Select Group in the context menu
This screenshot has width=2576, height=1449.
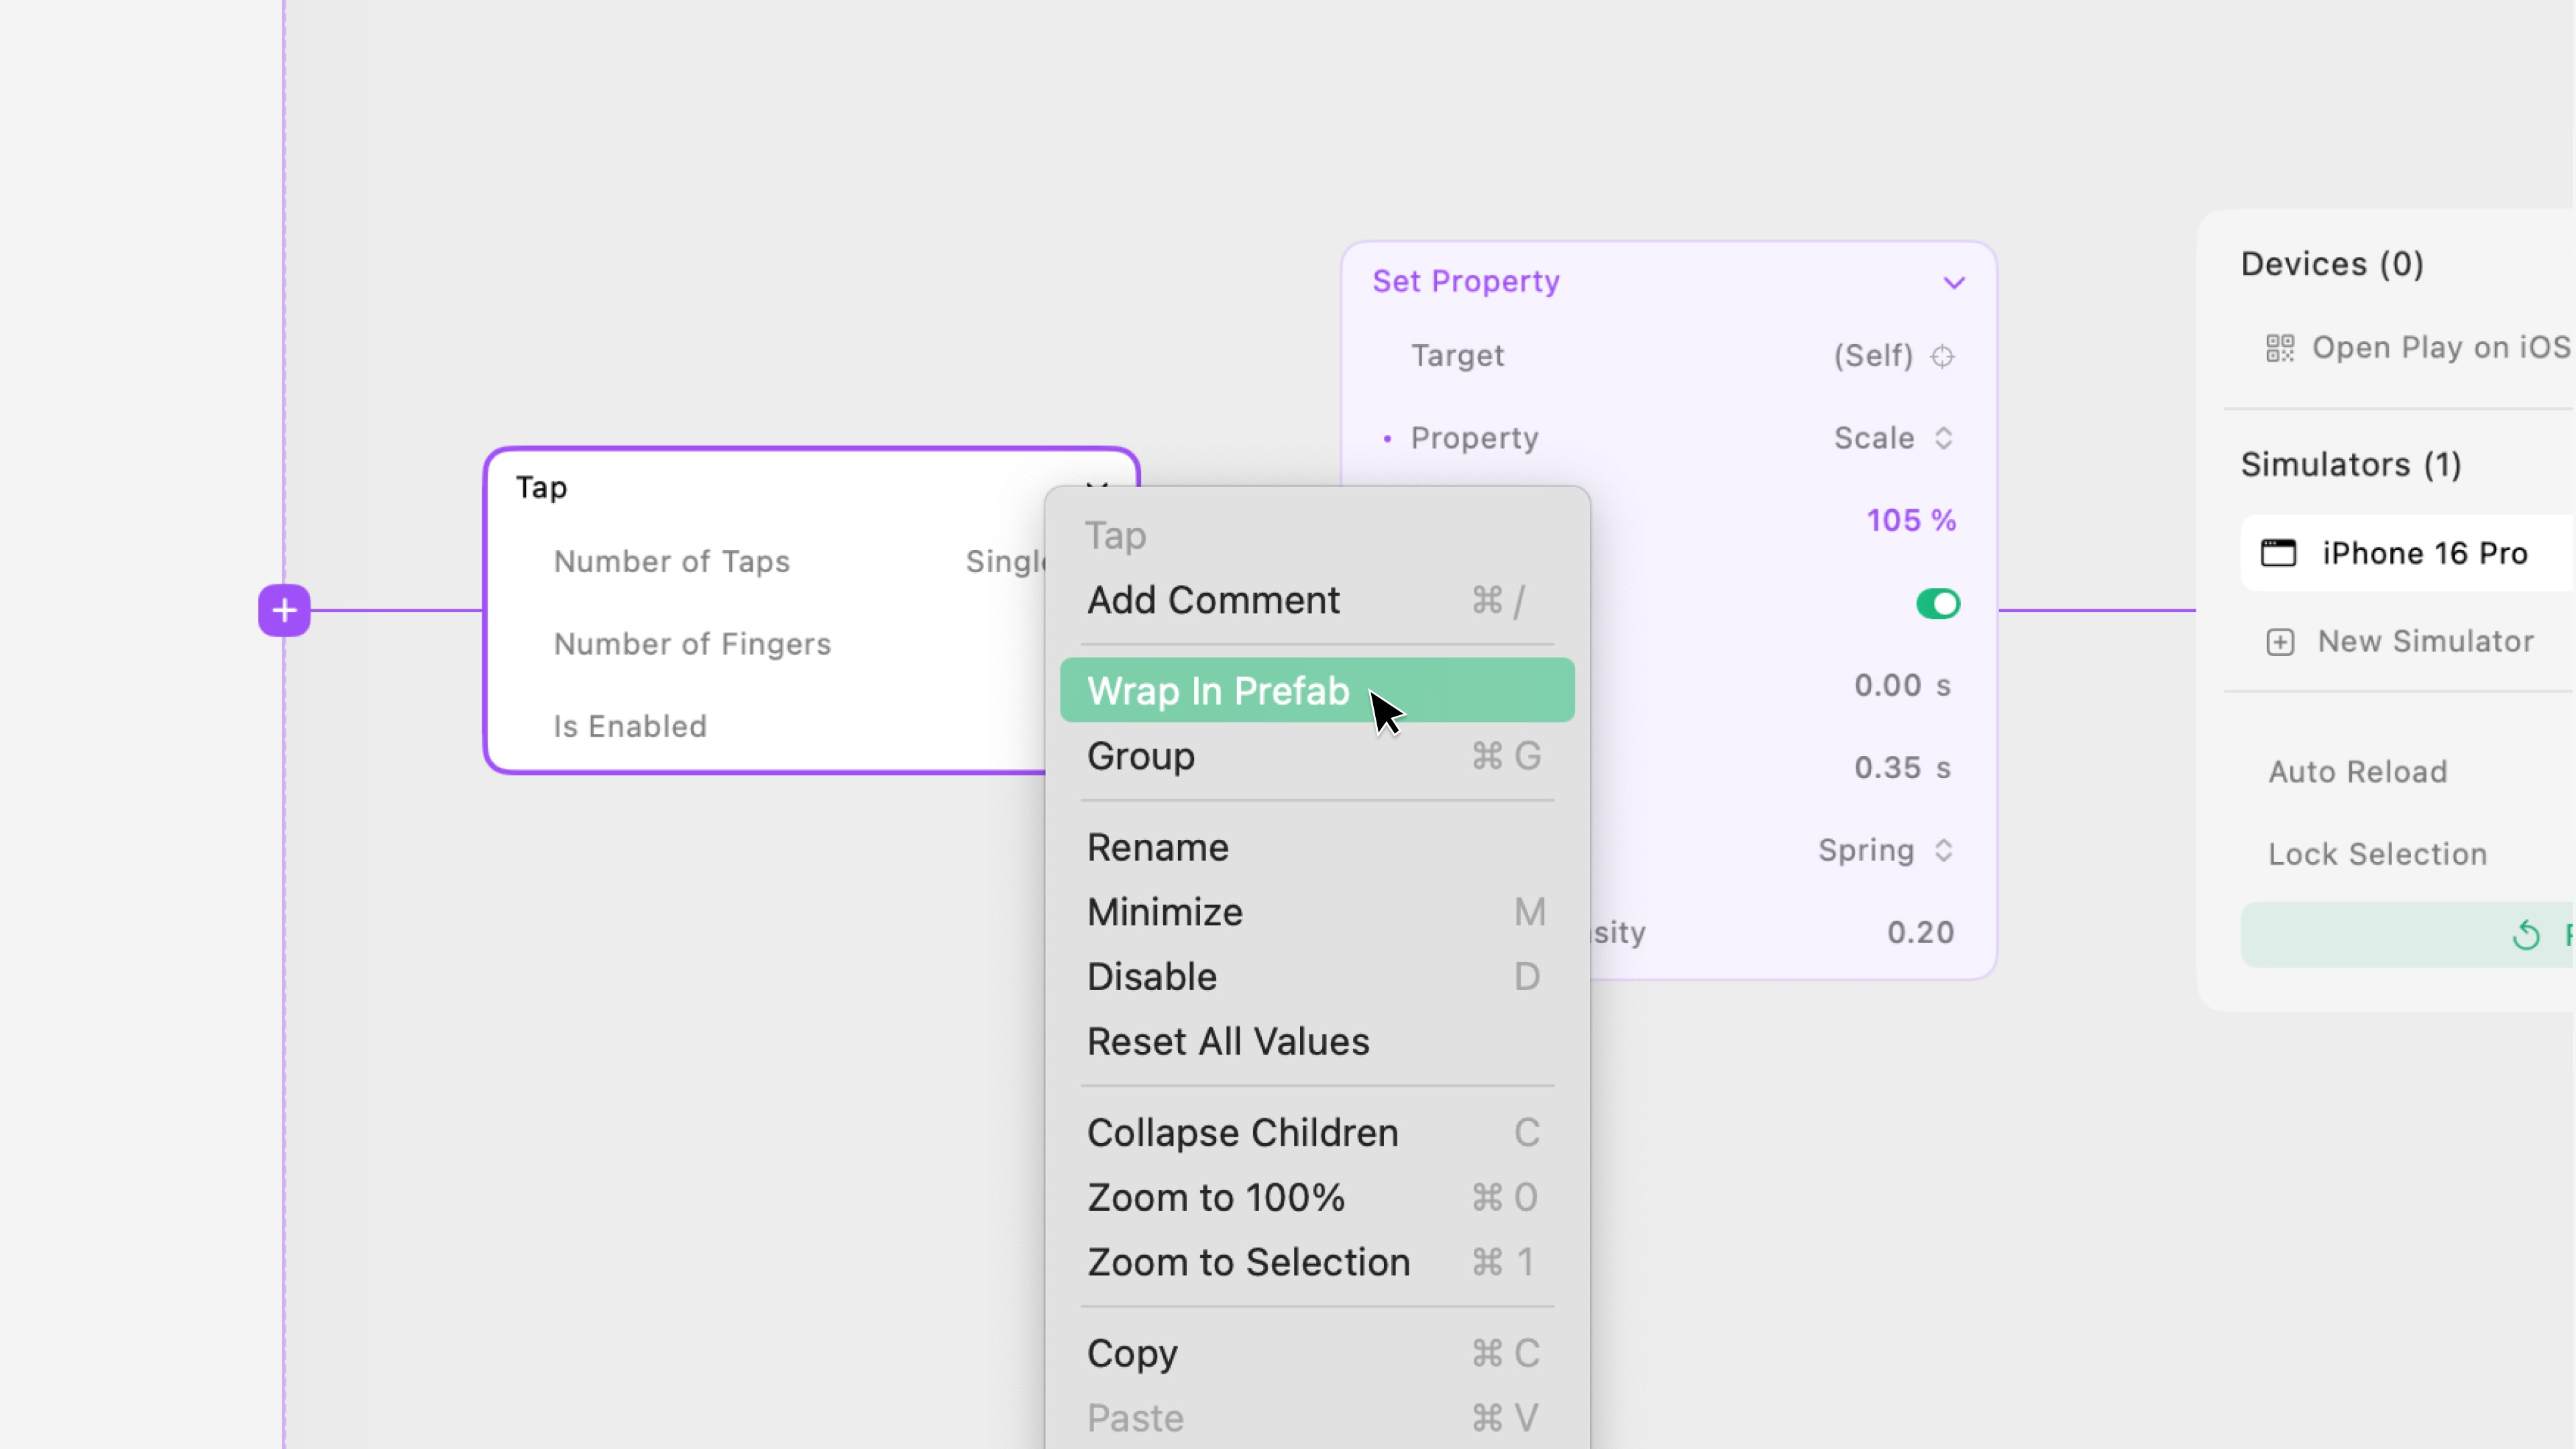pos(1140,756)
